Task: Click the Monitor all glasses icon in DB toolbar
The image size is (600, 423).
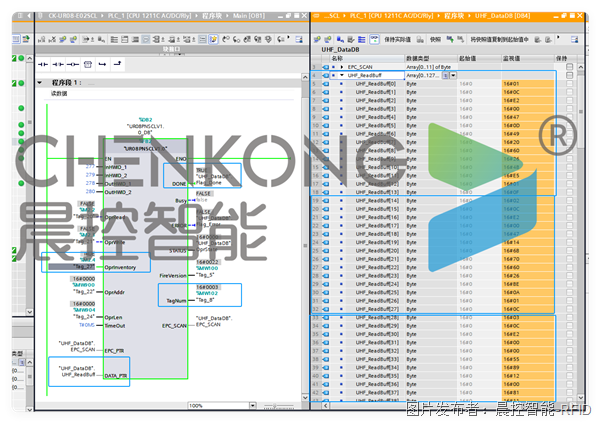Action: click(374, 39)
